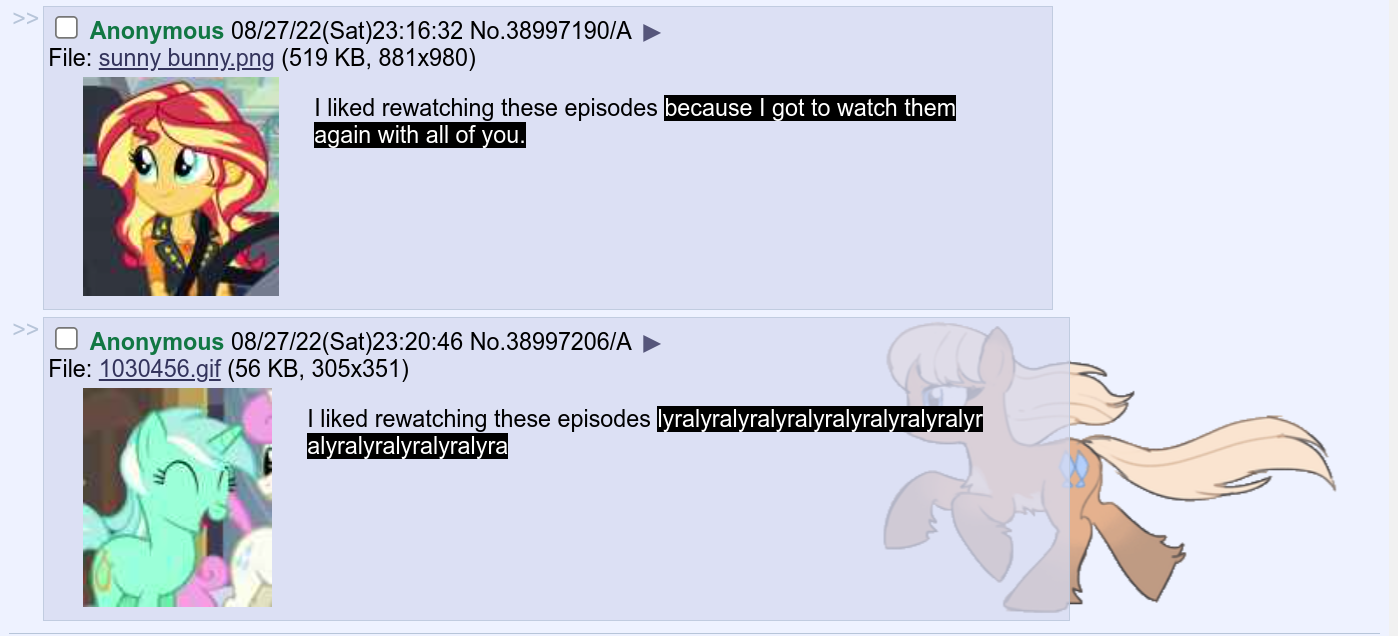
Task: Click the Anonymous name on first post
Action: pos(157,31)
